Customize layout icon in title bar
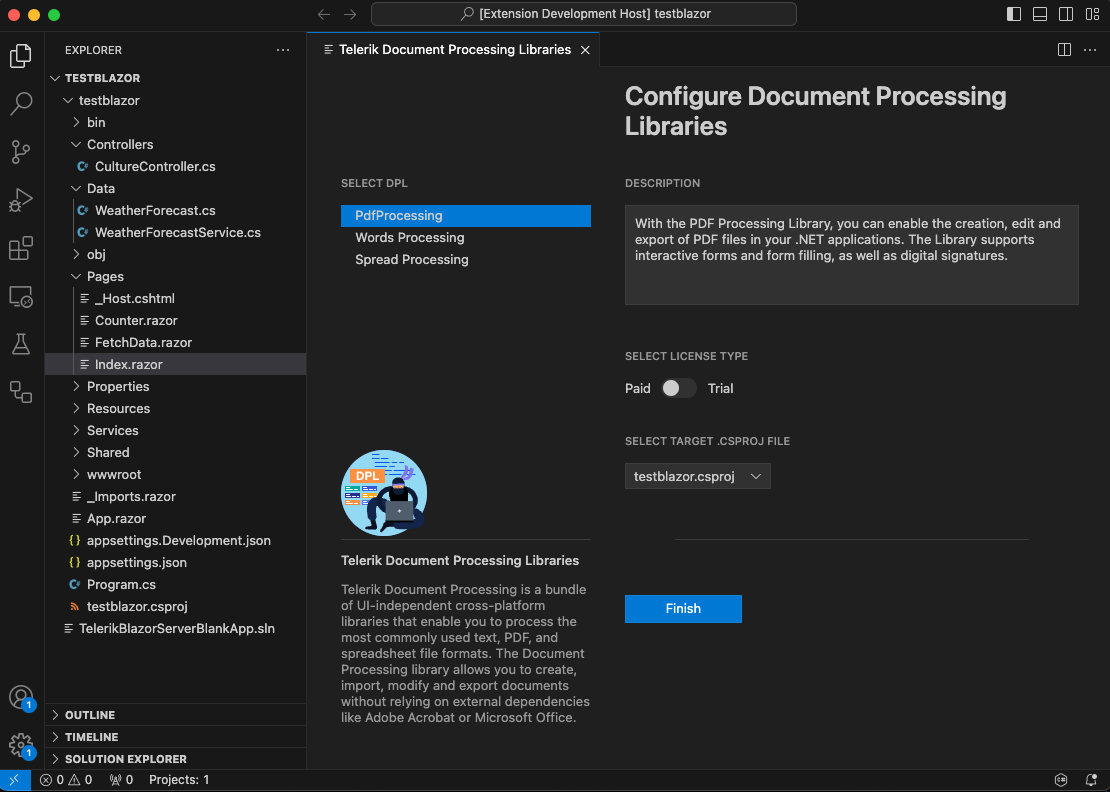 (x=1092, y=14)
